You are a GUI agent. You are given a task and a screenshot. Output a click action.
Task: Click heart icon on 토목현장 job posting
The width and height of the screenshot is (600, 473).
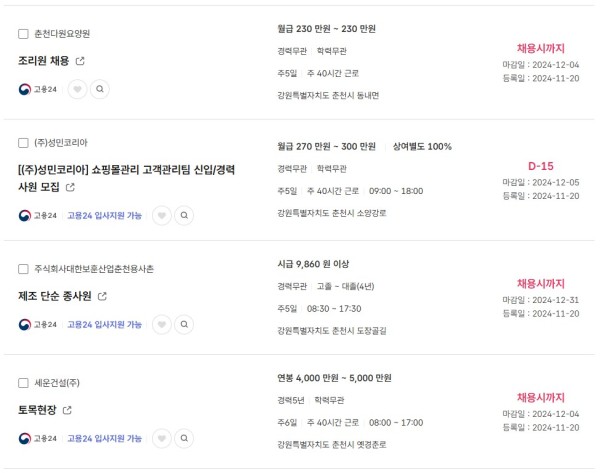pos(162,438)
